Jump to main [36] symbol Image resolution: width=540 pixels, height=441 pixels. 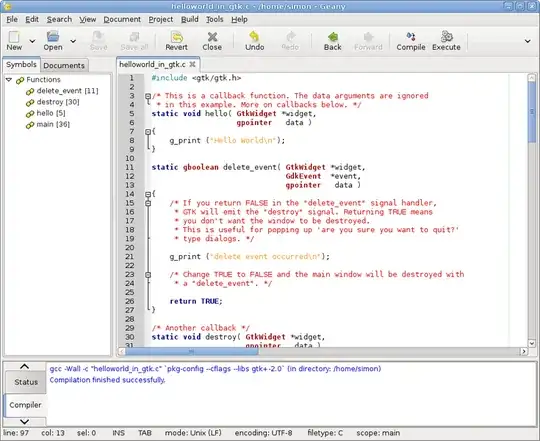pos(53,124)
